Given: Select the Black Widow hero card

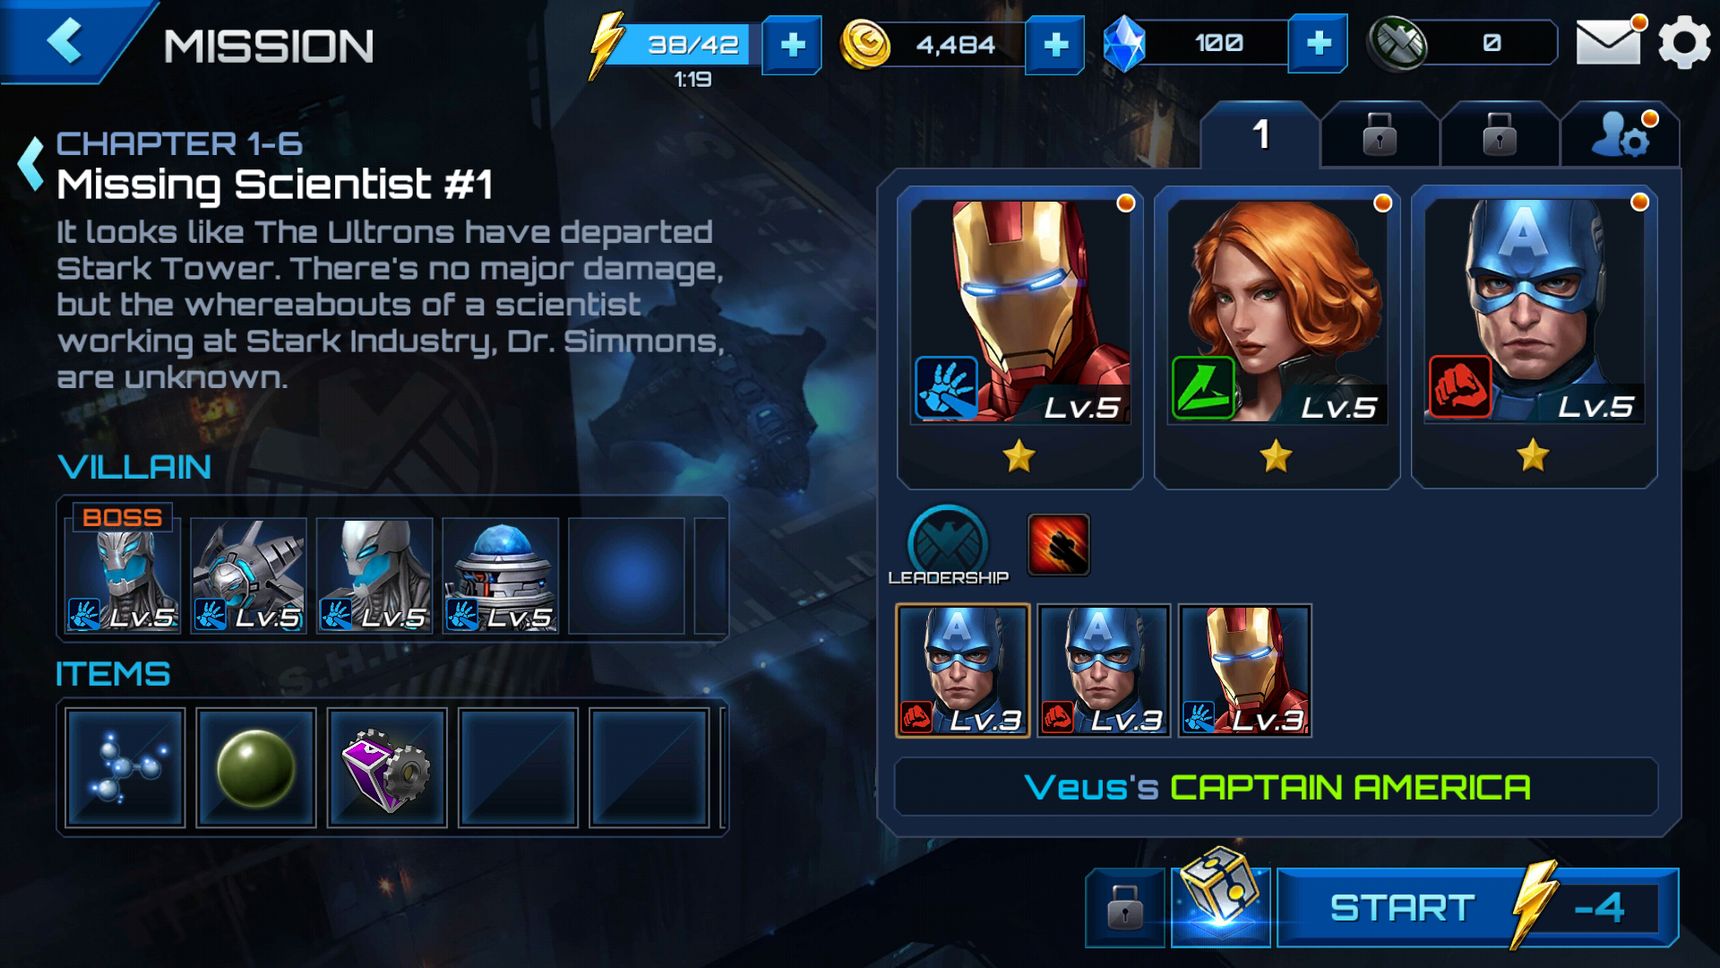Looking at the screenshot, I should [x=1277, y=337].
